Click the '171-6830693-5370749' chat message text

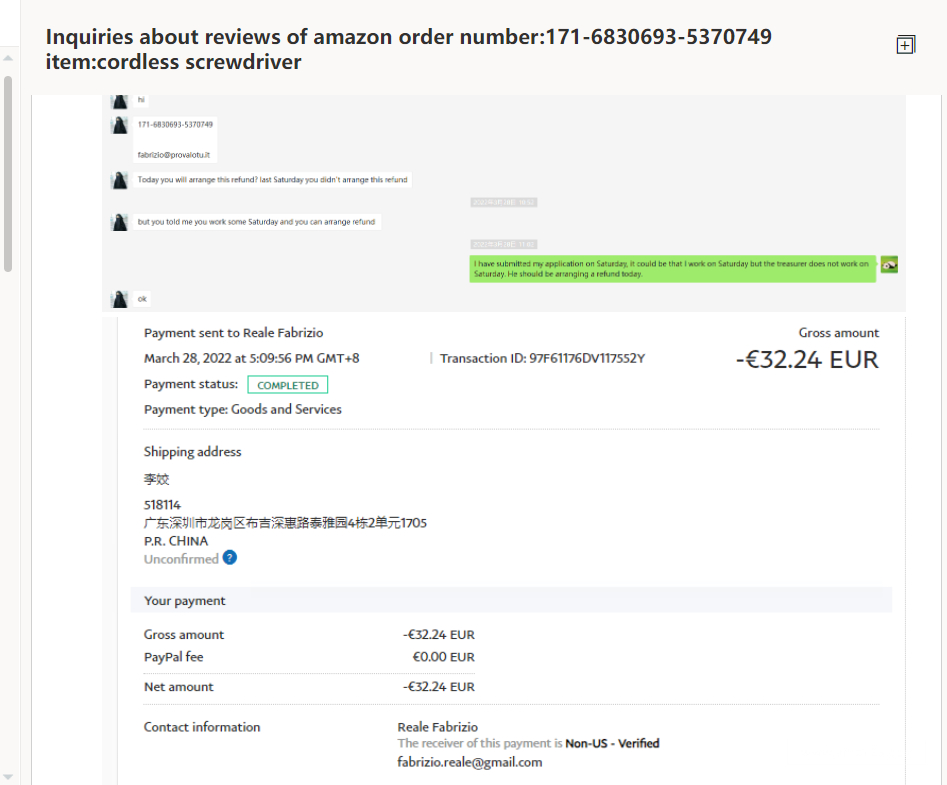(175, 124)
